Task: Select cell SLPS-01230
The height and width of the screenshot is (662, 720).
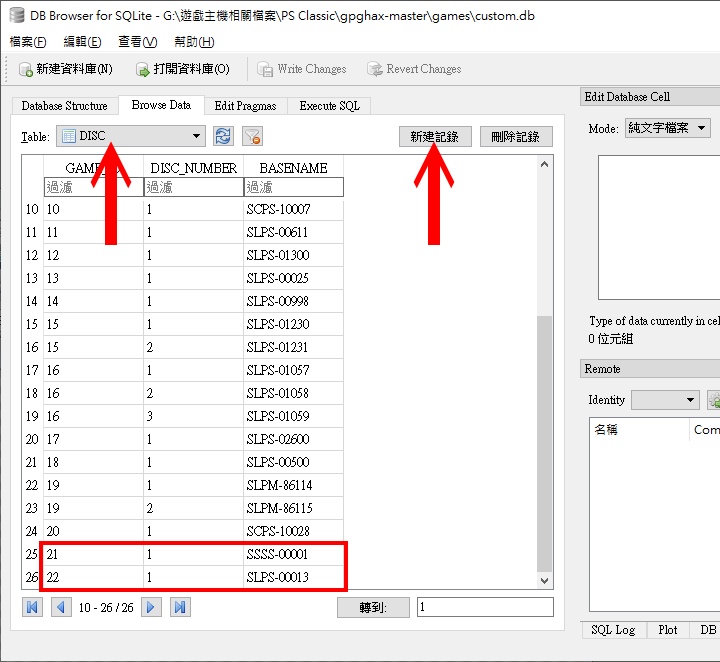Action: [x=293, y=324]
